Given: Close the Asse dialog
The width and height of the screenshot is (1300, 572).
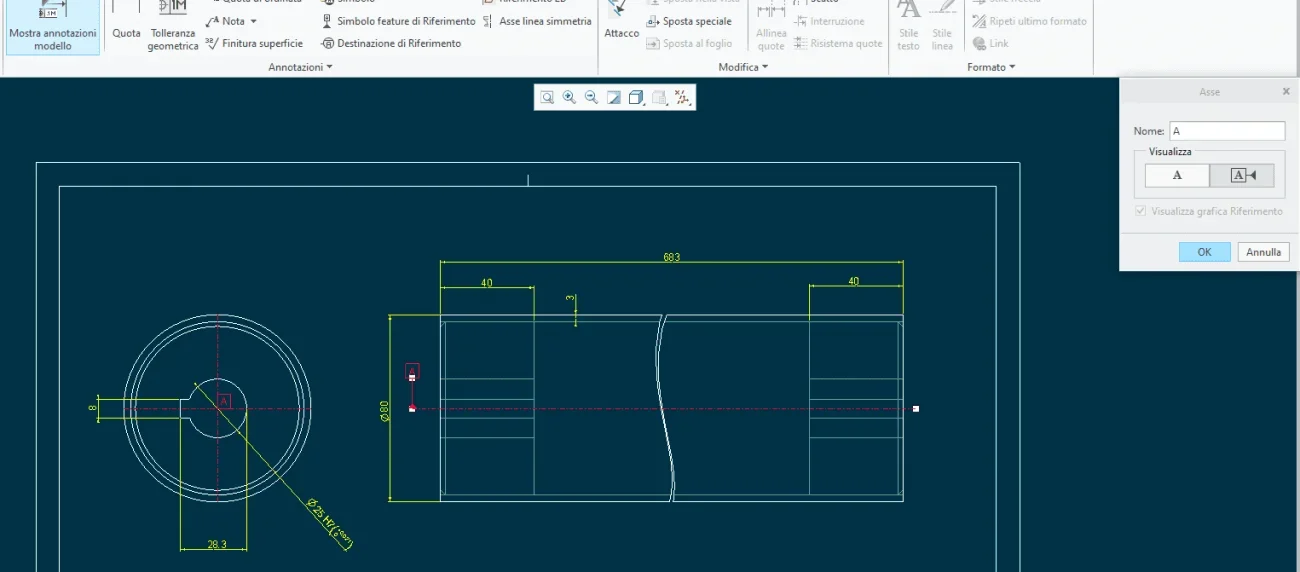Looking at the screenshot, I should 1286,91.
